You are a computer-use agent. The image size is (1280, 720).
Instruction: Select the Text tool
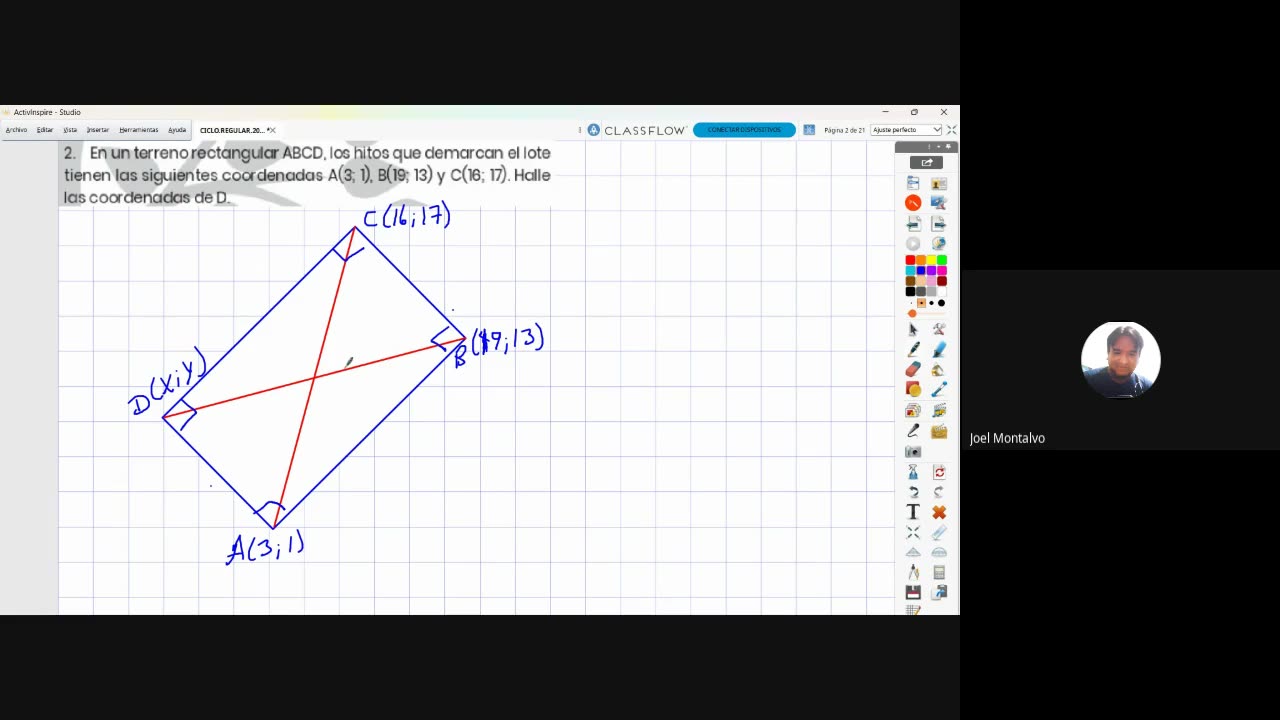[x=913, y=512]
